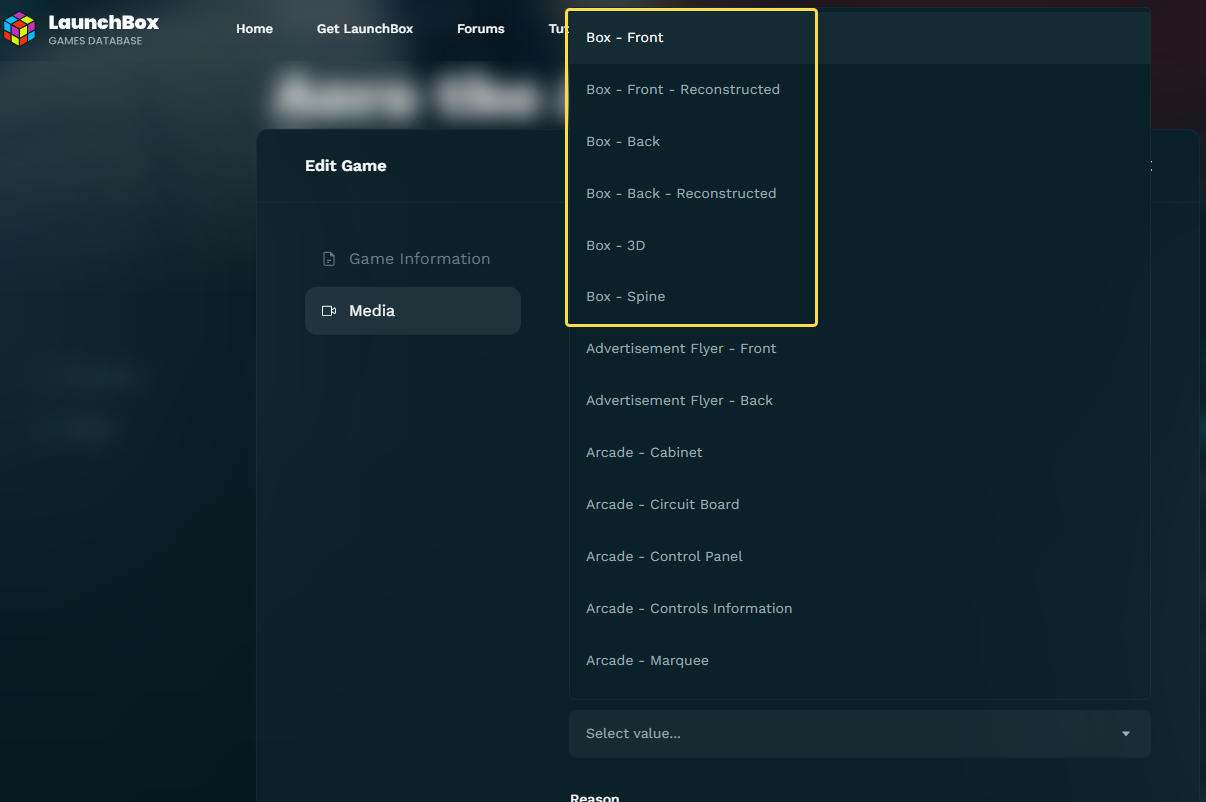Switch to the Game Information tab
This screenshot has height=802, width=1206.
(x=419, y=259)
